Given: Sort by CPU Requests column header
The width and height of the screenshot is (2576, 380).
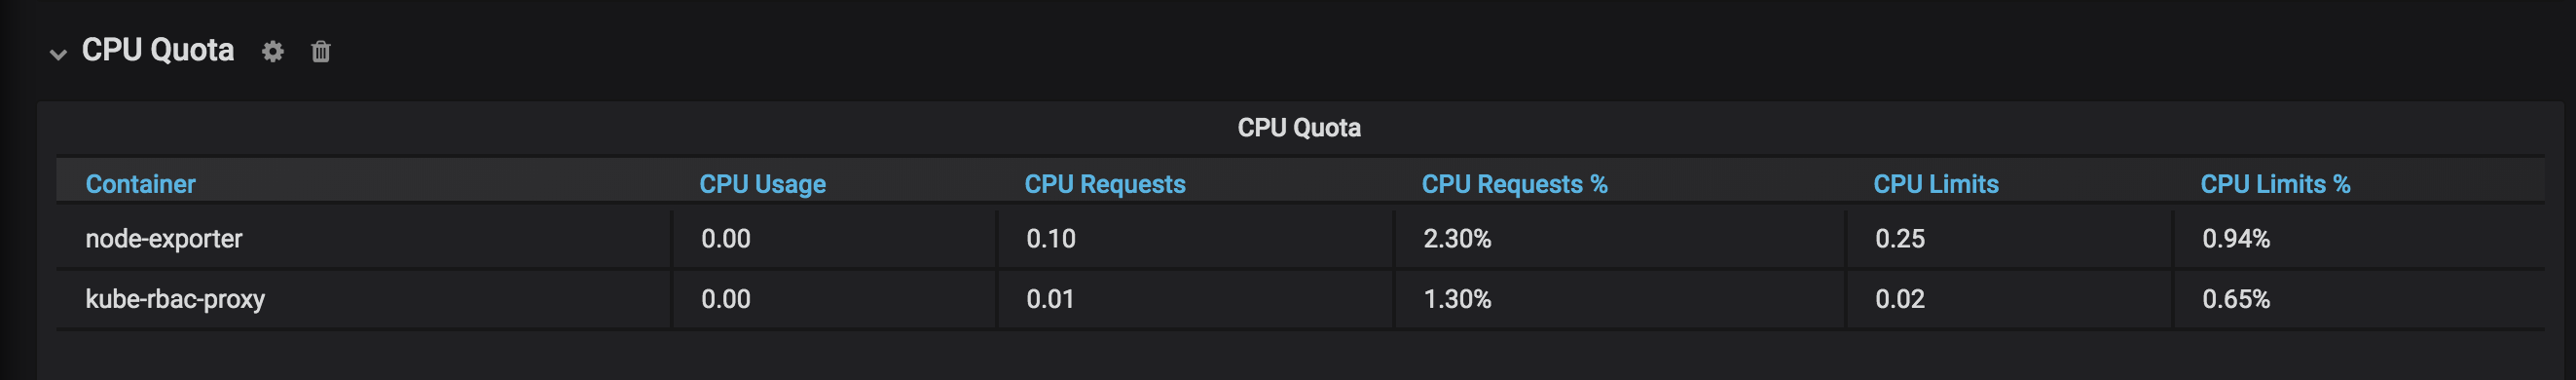Looking at the screenshot, I should coord(1105,184).
